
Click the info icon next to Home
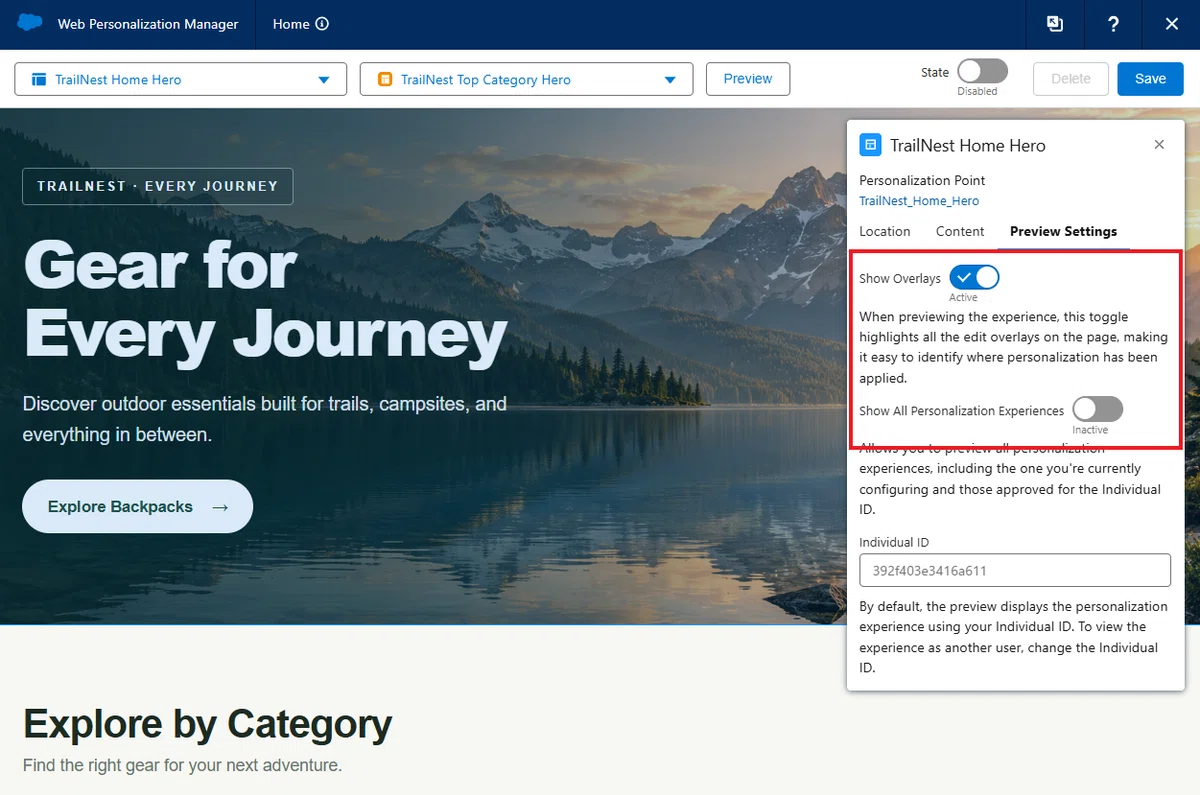(322, 24)
